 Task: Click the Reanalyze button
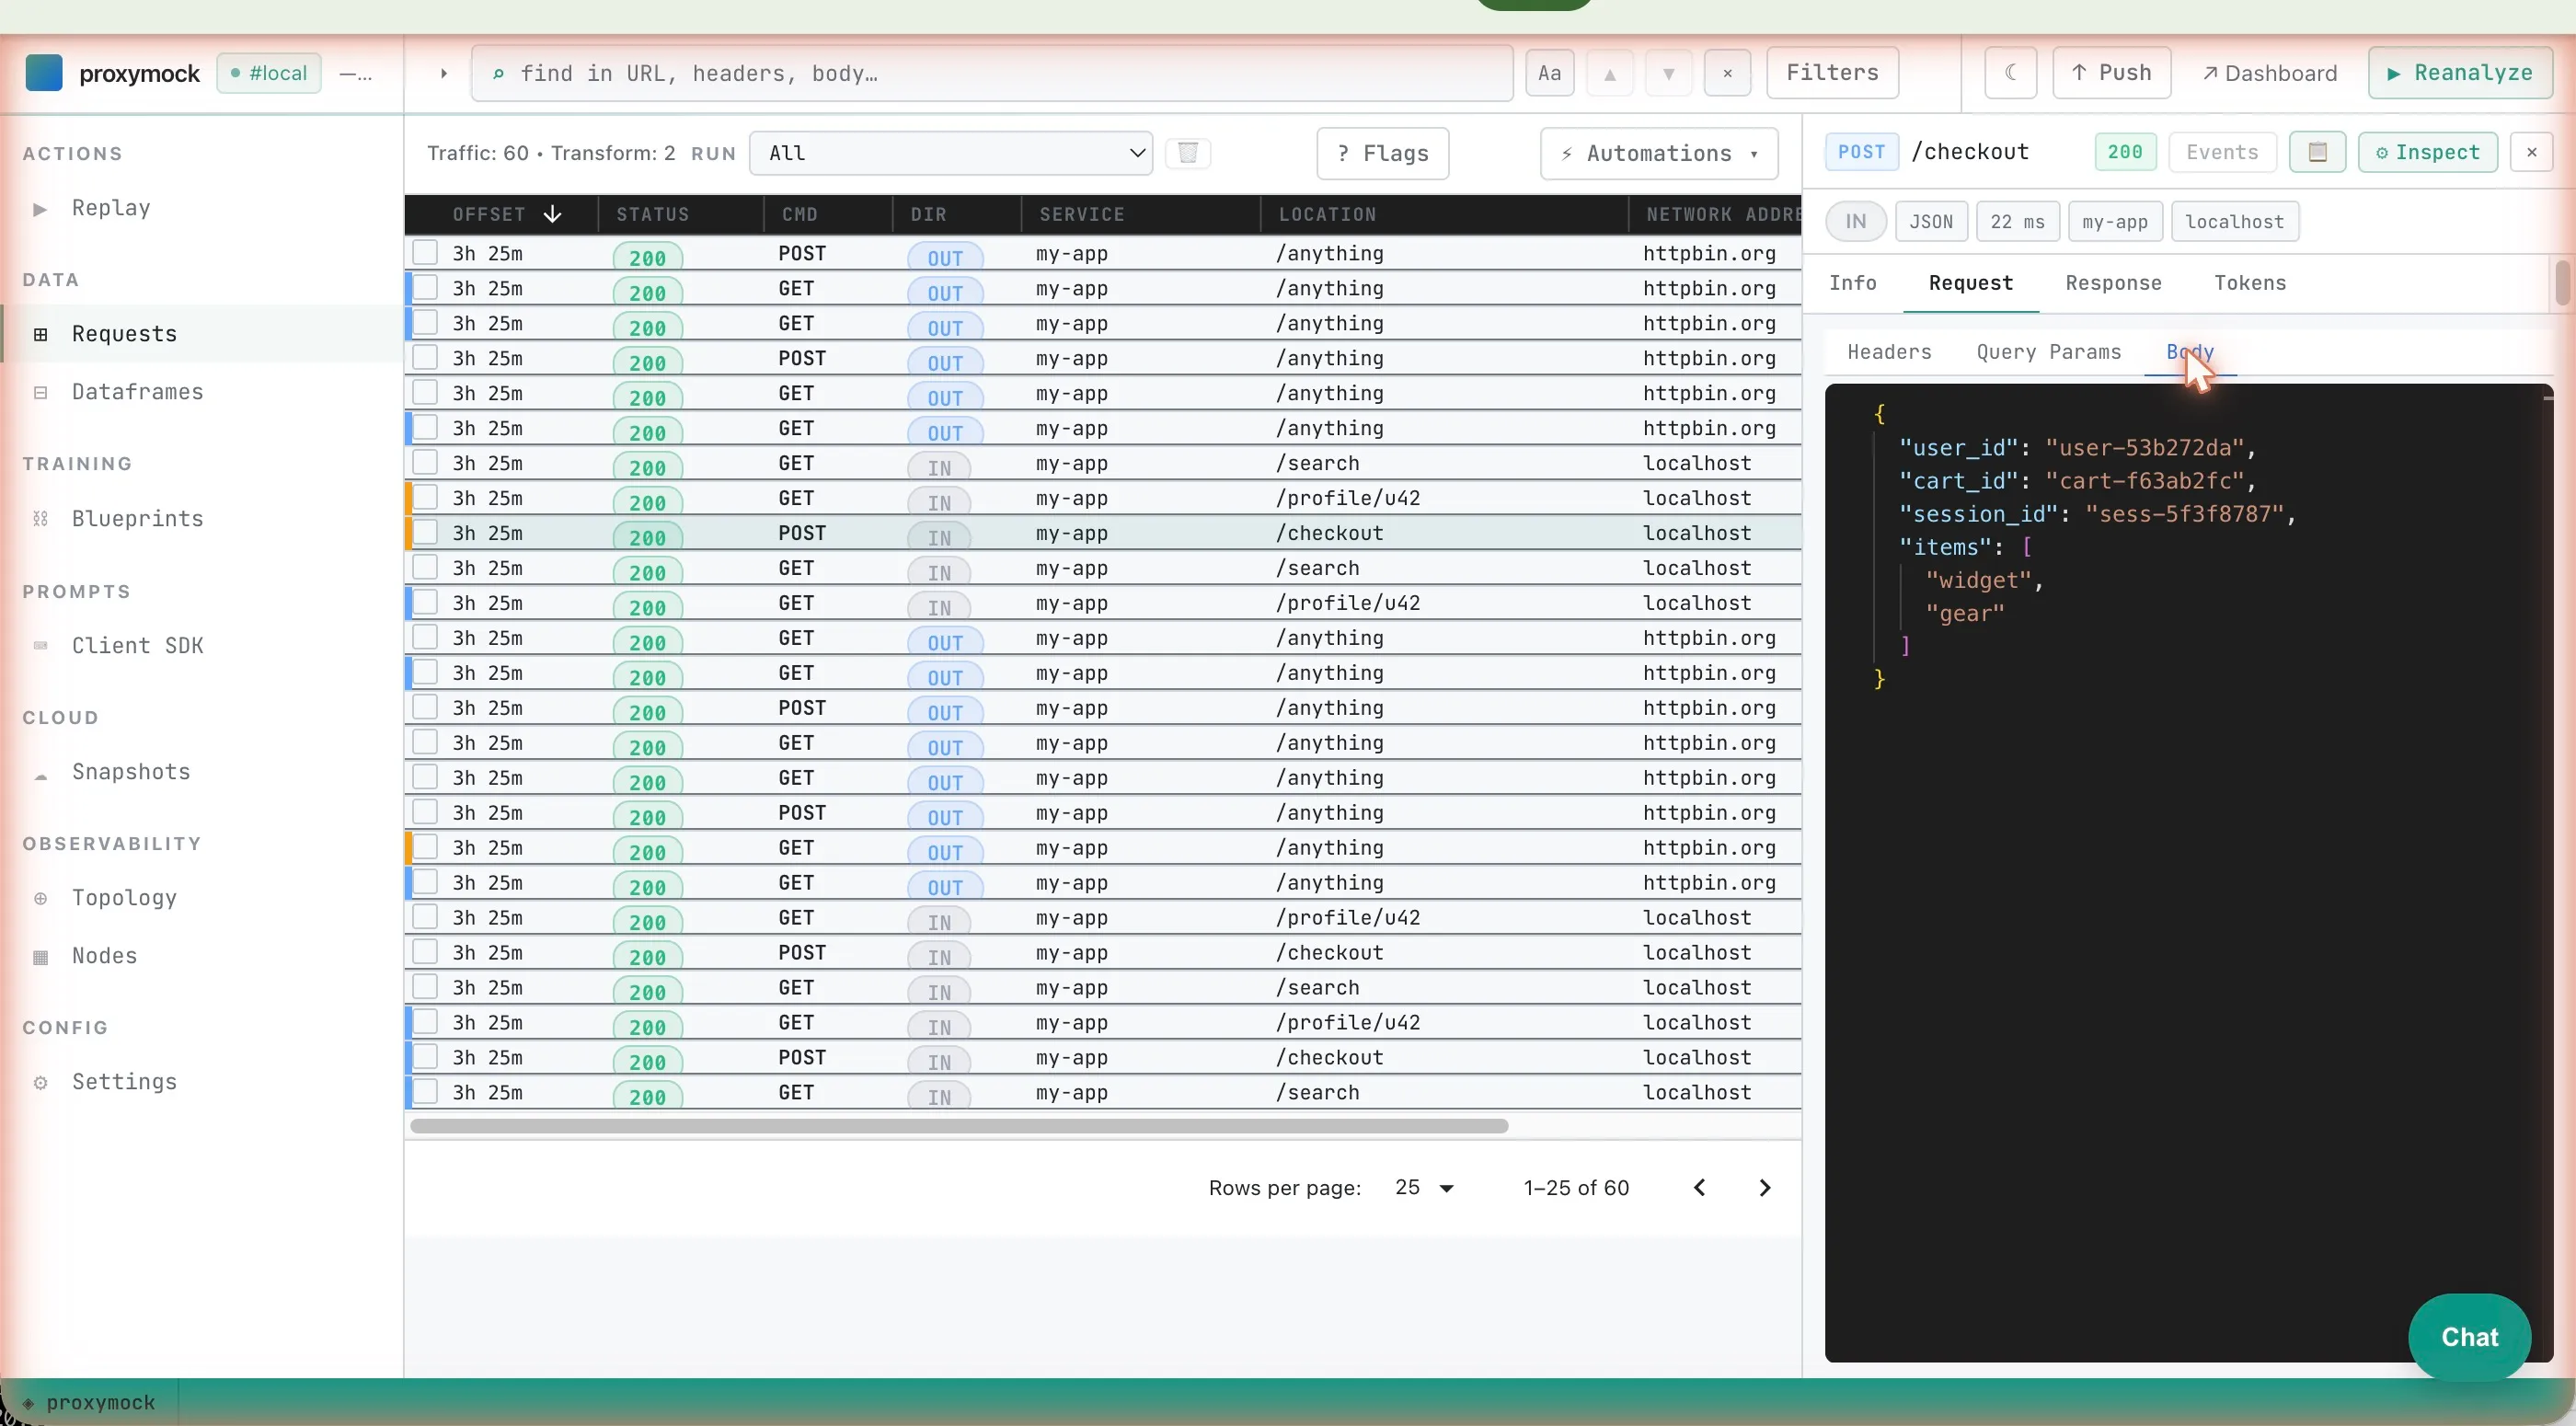click(2459, 73)
